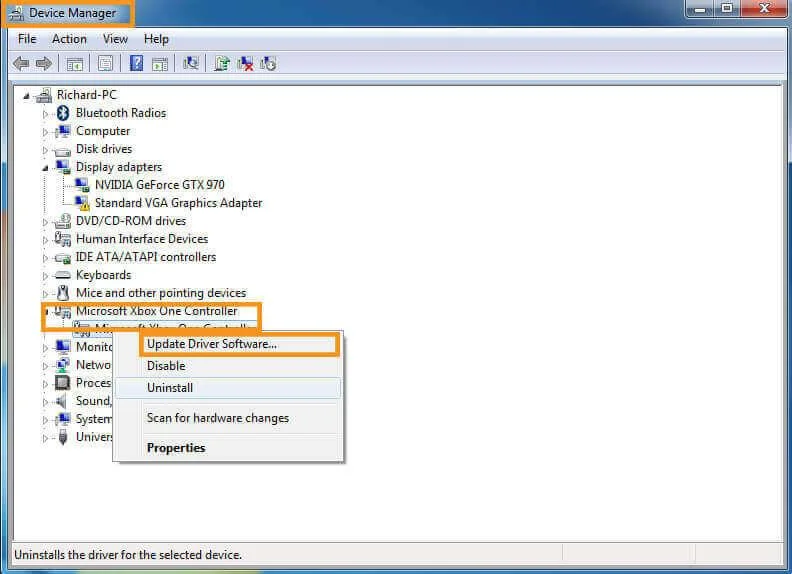Click the Properties sheet toolbar icon
This screenshot has width=792, height=574.
(106, 64)
